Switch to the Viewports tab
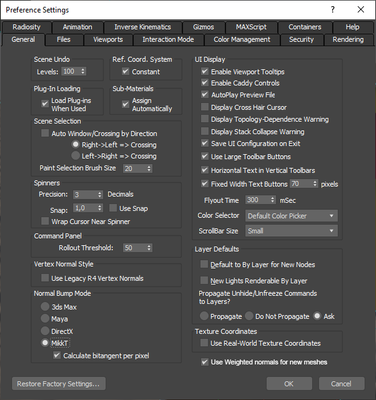 (108, 40)
